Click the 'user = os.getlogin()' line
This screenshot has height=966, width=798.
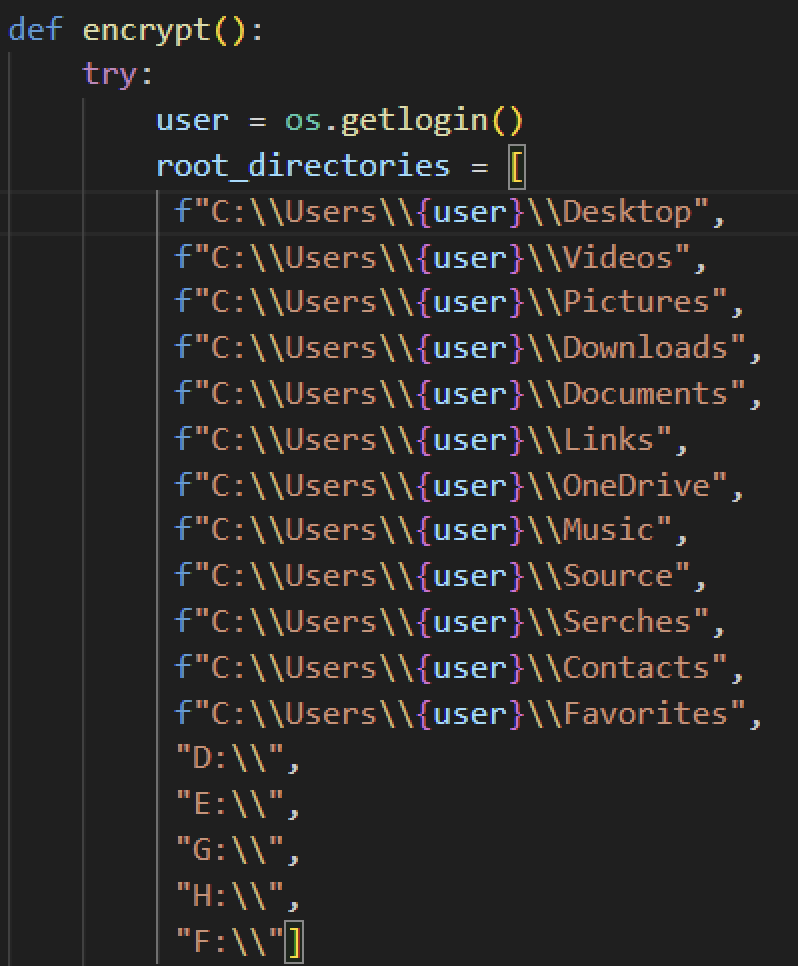tap(340, 121)
